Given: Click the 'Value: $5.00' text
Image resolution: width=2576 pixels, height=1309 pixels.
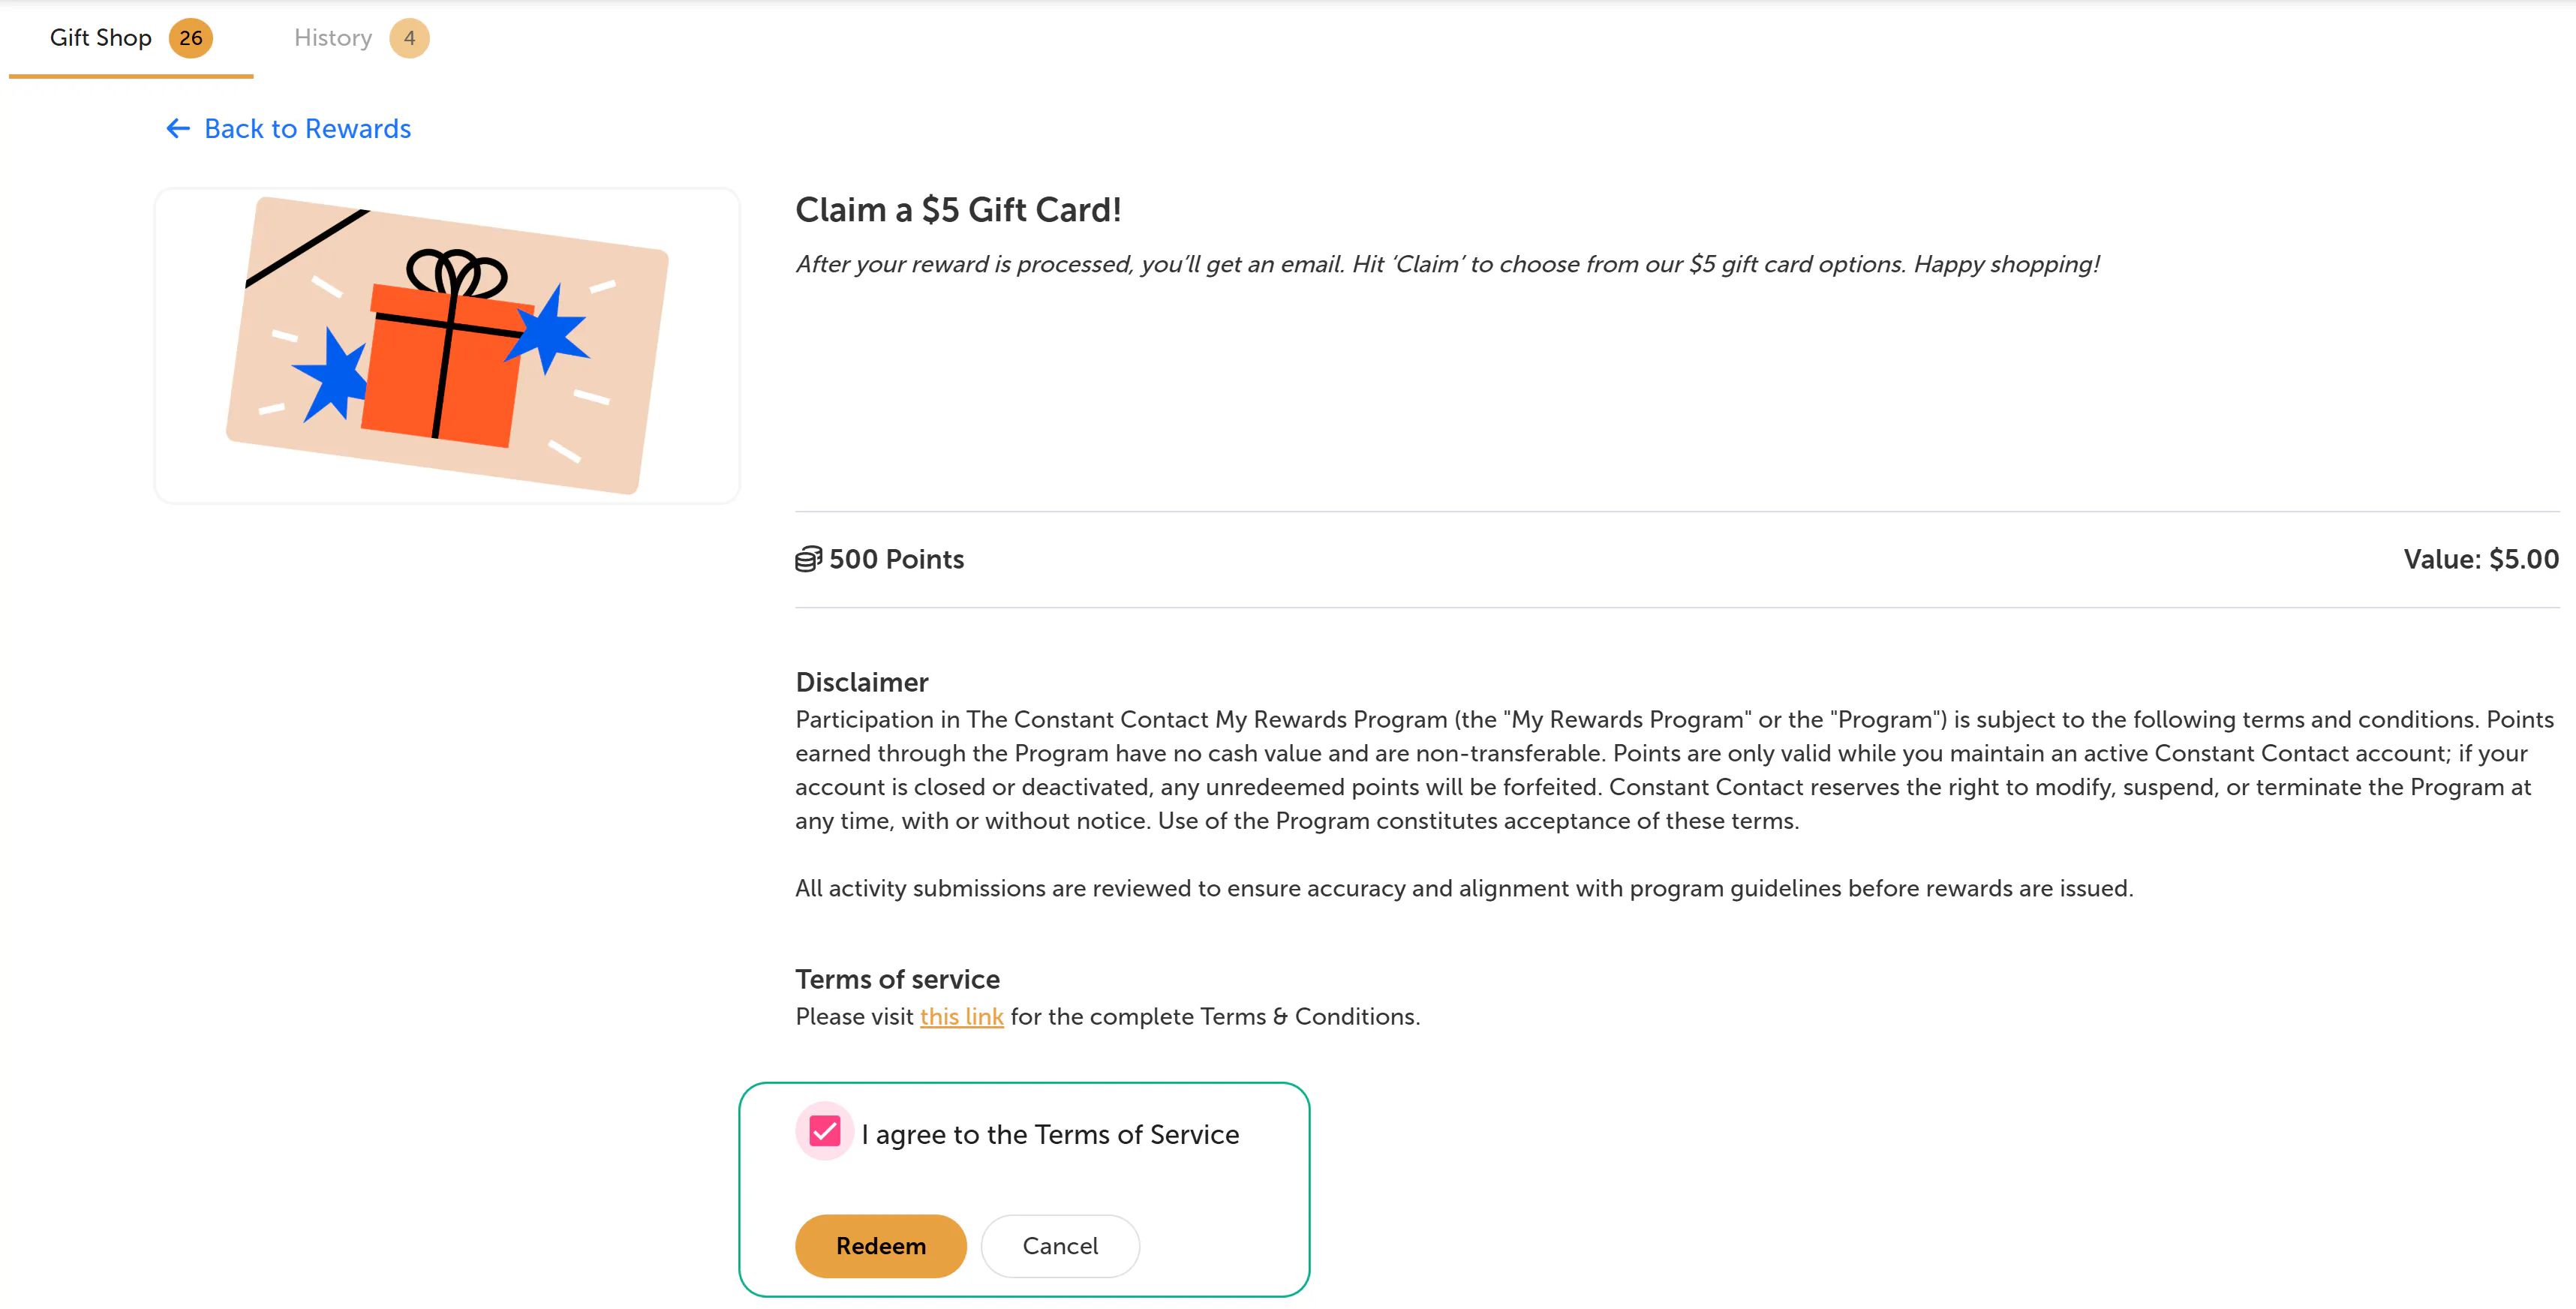Looking at the screenshot, I should tap(2481, 559).
